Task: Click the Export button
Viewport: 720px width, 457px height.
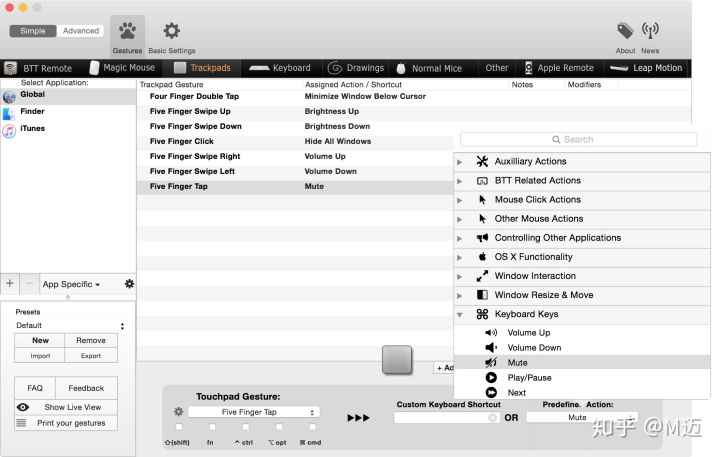Action: point(91,356)
